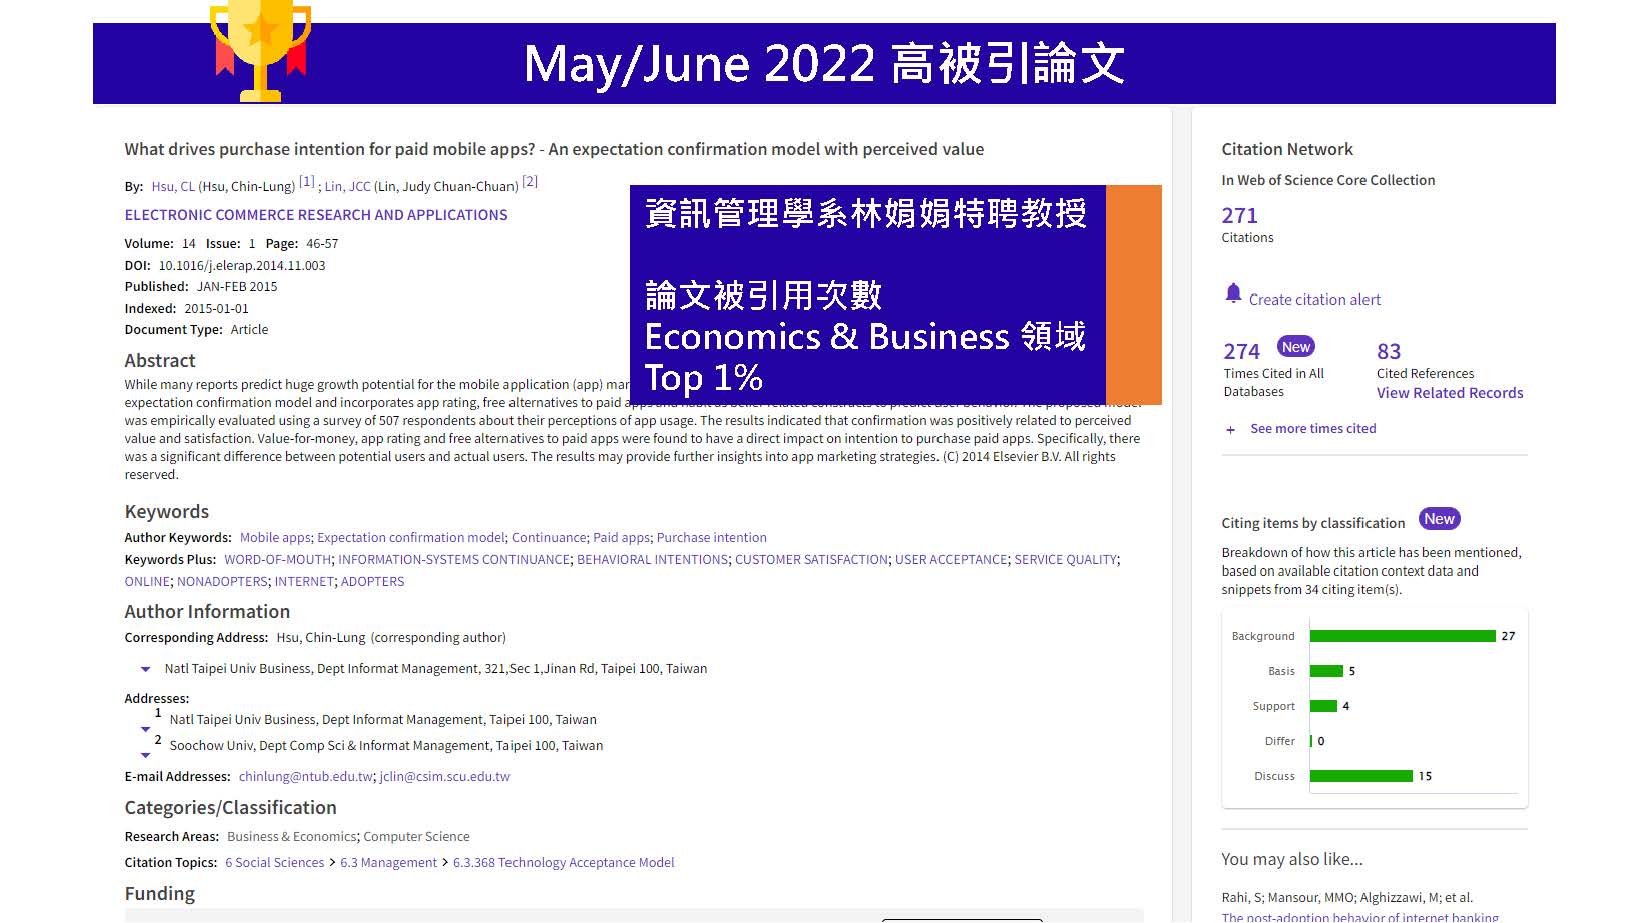The height and width of the screenshot is (923, 1640).
Task: Expand address 2 Soochow Univ details
Action: [145, 755]
